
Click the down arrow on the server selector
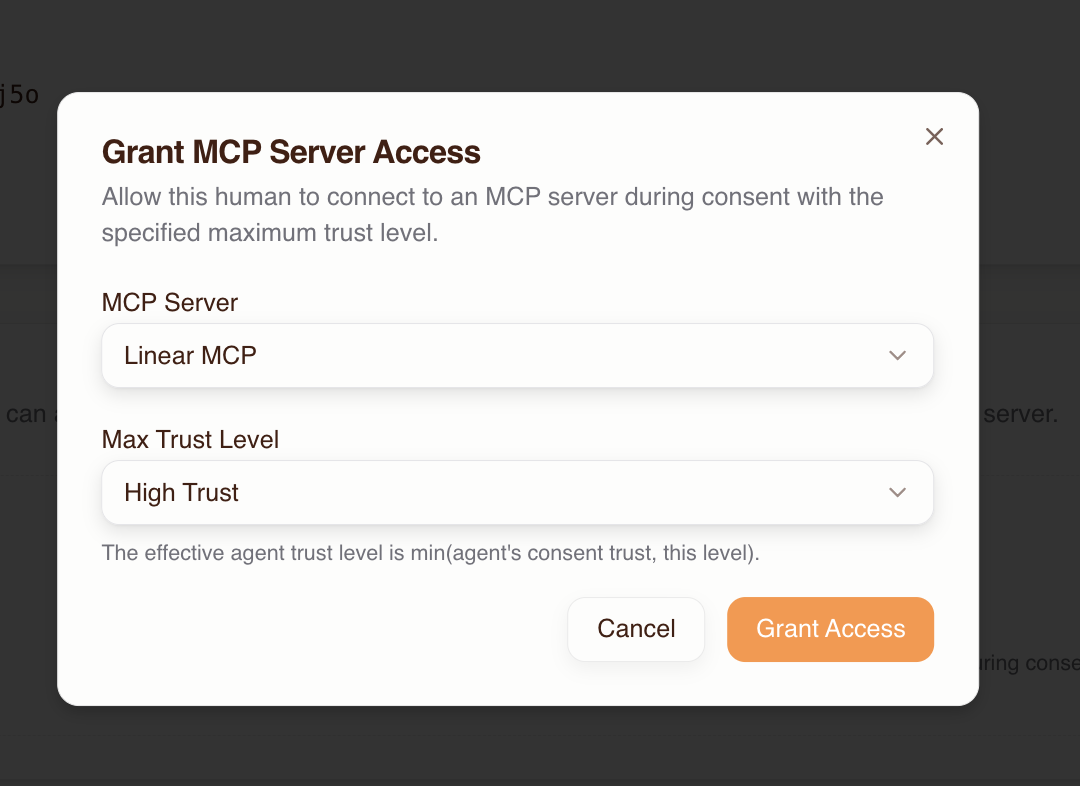(x=897, y=355)
